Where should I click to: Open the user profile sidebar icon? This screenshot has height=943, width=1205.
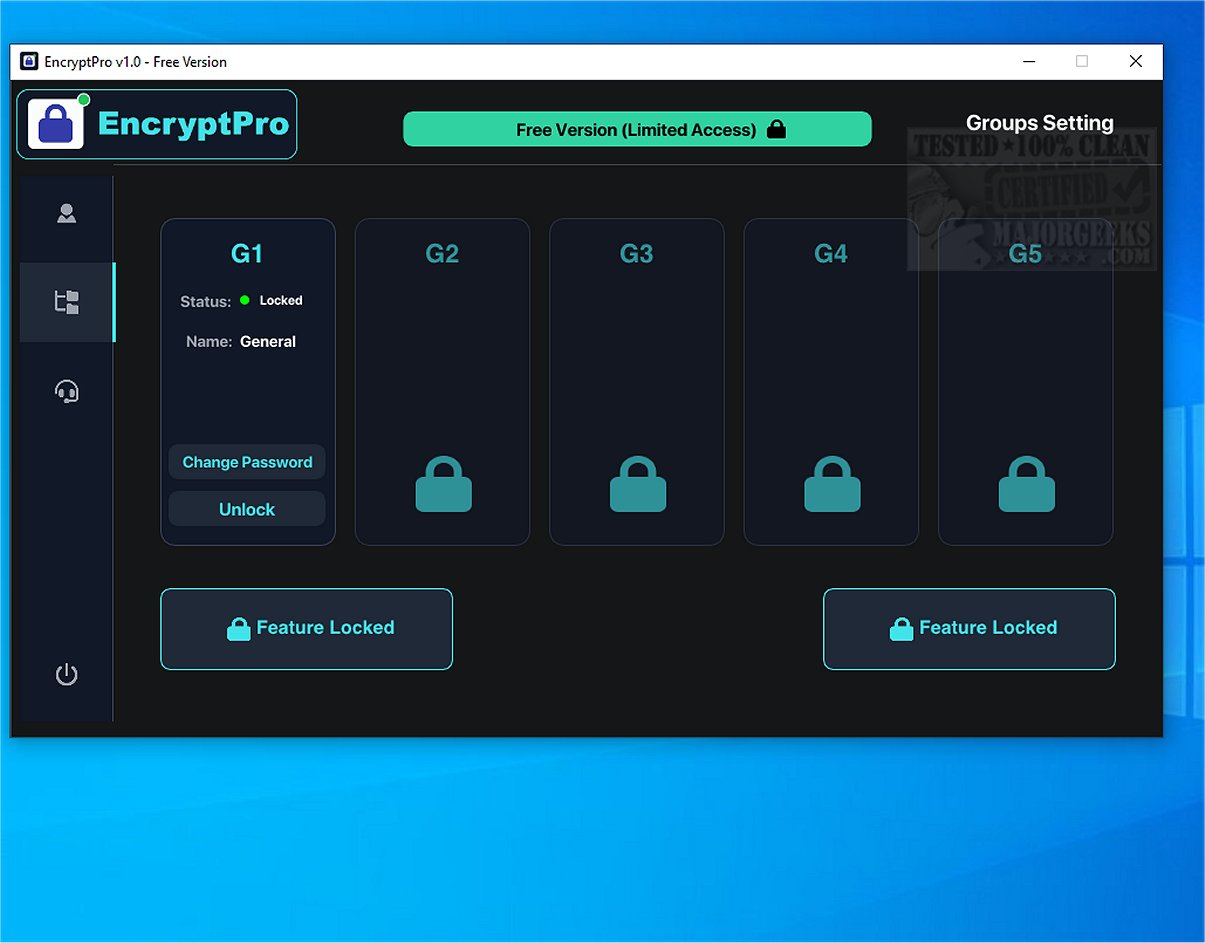[66, 213]
